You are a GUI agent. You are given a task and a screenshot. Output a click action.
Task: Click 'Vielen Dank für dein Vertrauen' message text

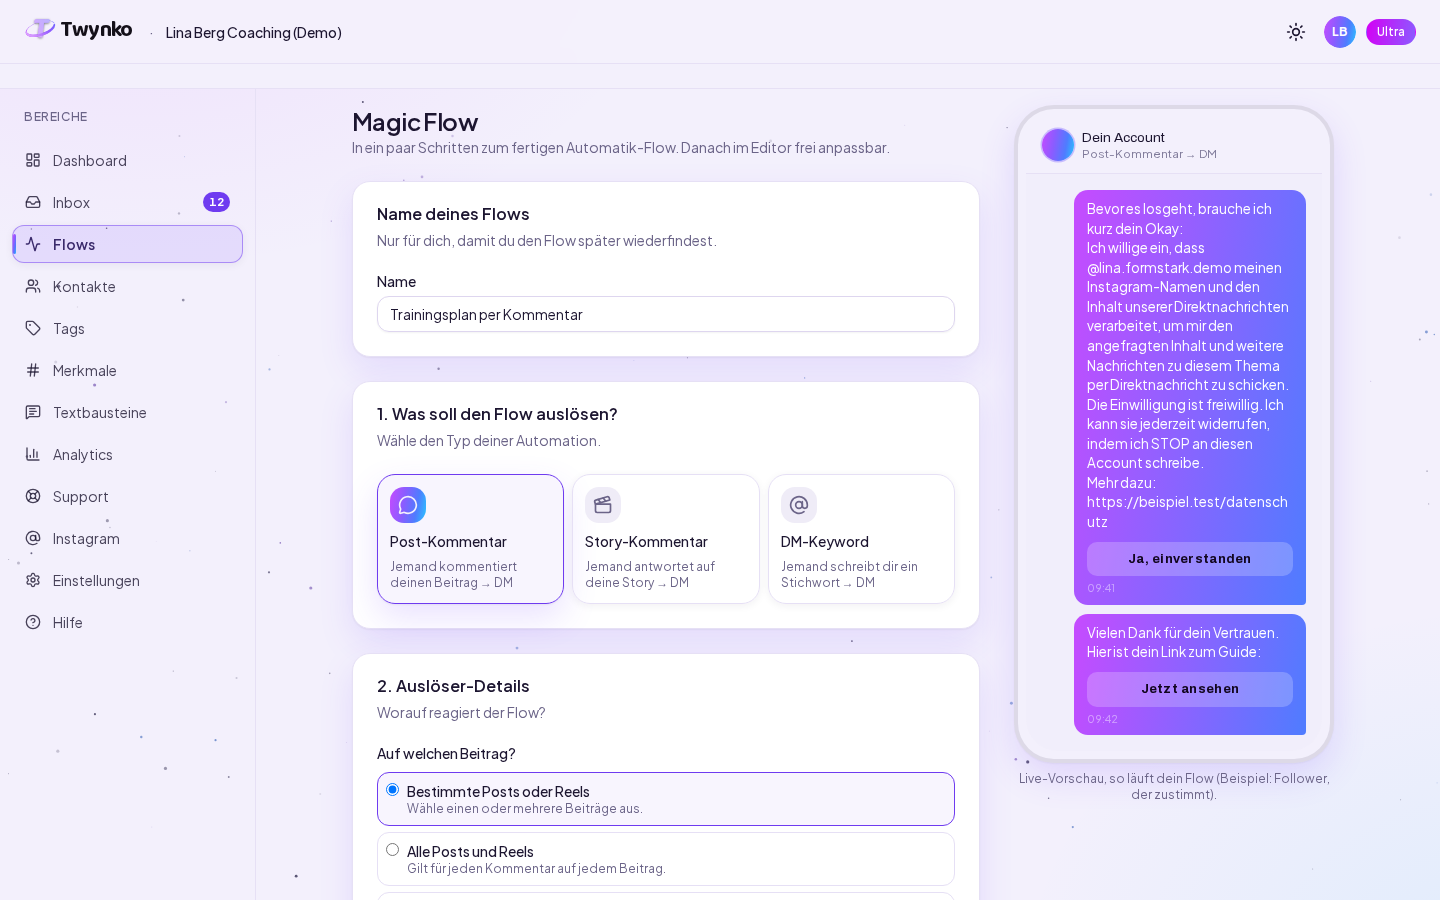click(x=1183, y=642)
